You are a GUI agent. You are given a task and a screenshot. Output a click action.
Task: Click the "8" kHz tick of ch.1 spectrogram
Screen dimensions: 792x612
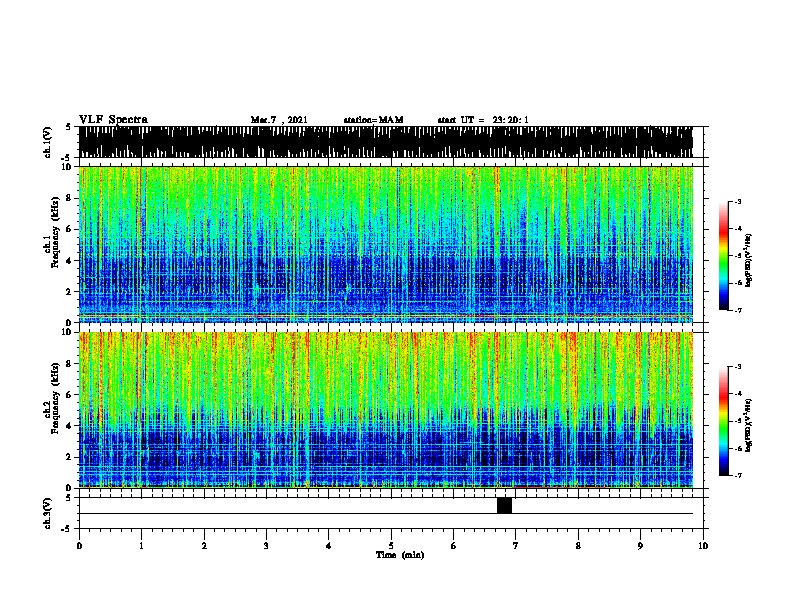(x=70, y=198)
